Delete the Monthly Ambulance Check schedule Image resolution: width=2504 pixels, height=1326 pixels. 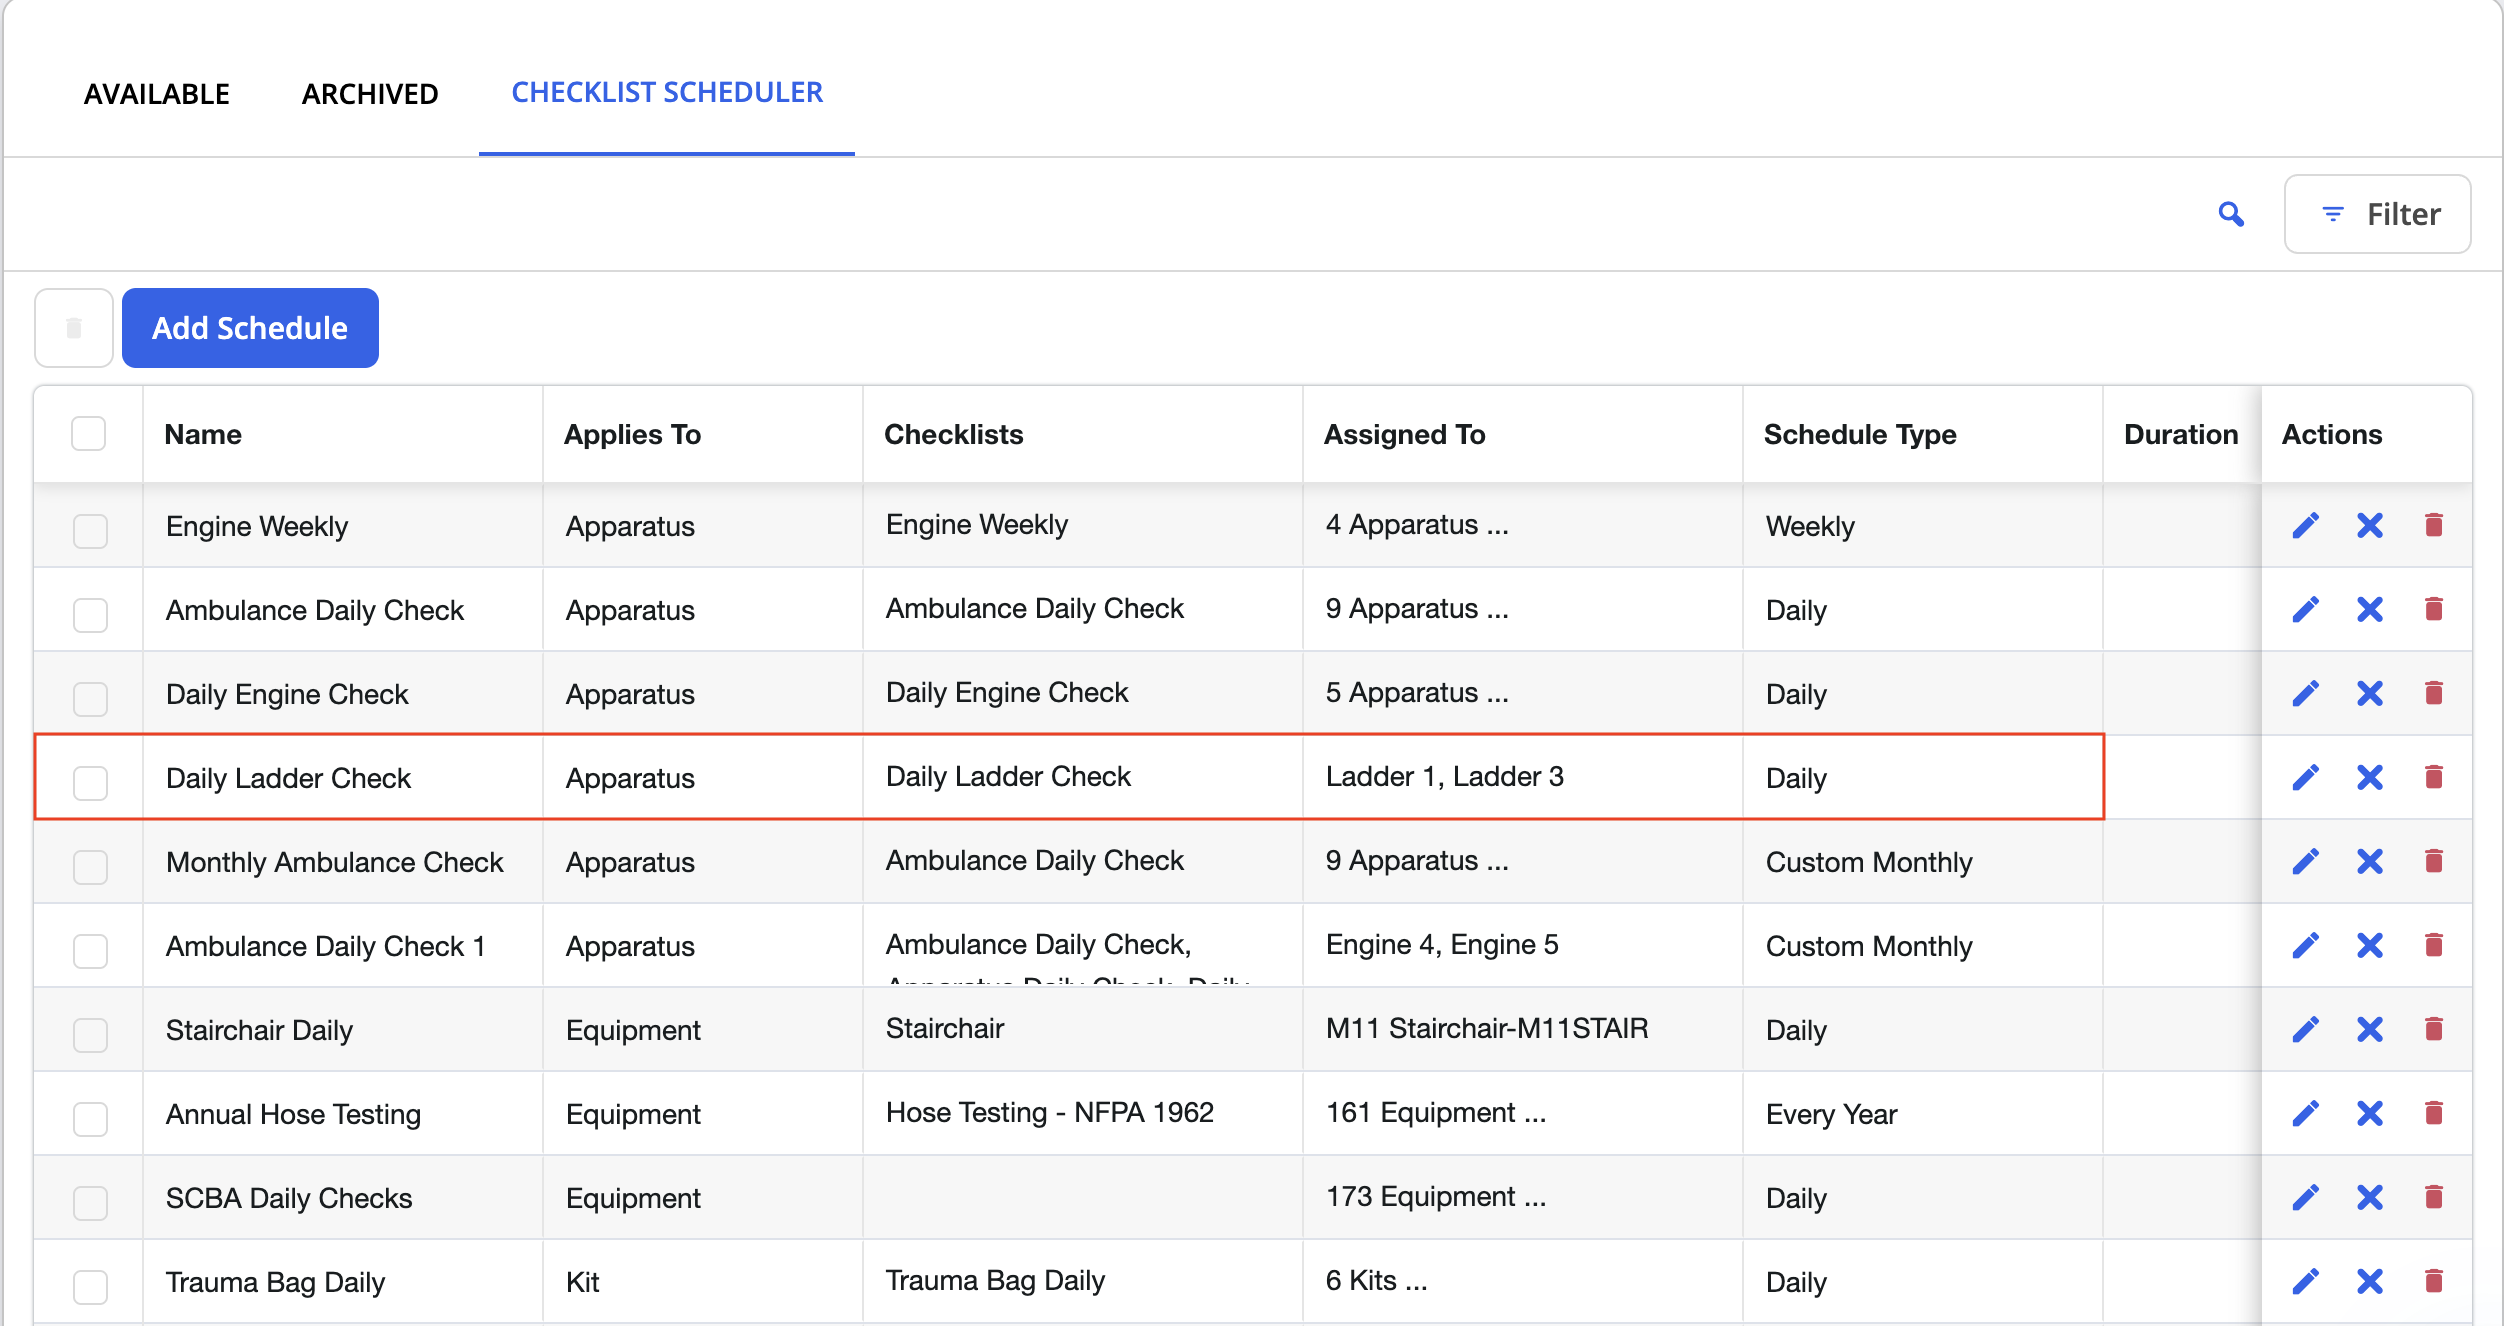pyautogui.click(x=2434, y=861)
